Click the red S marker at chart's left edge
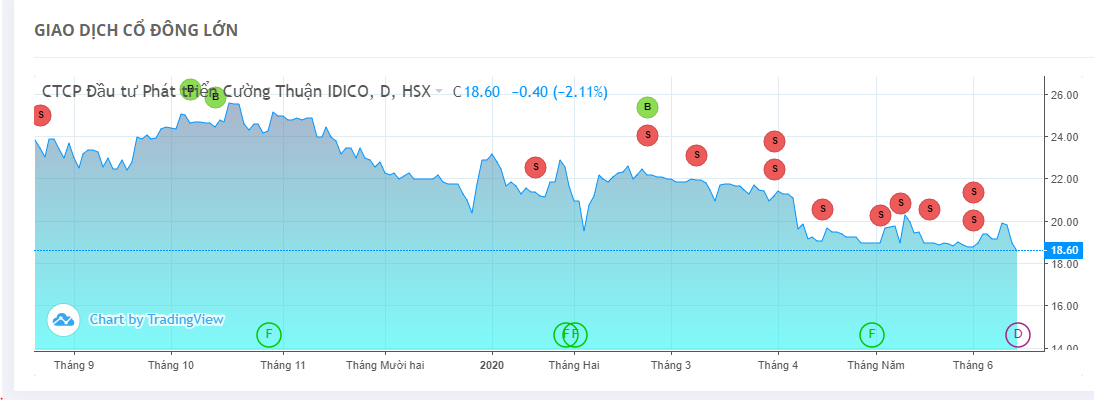Viewport: 1094px width, 400px height. 40,115
